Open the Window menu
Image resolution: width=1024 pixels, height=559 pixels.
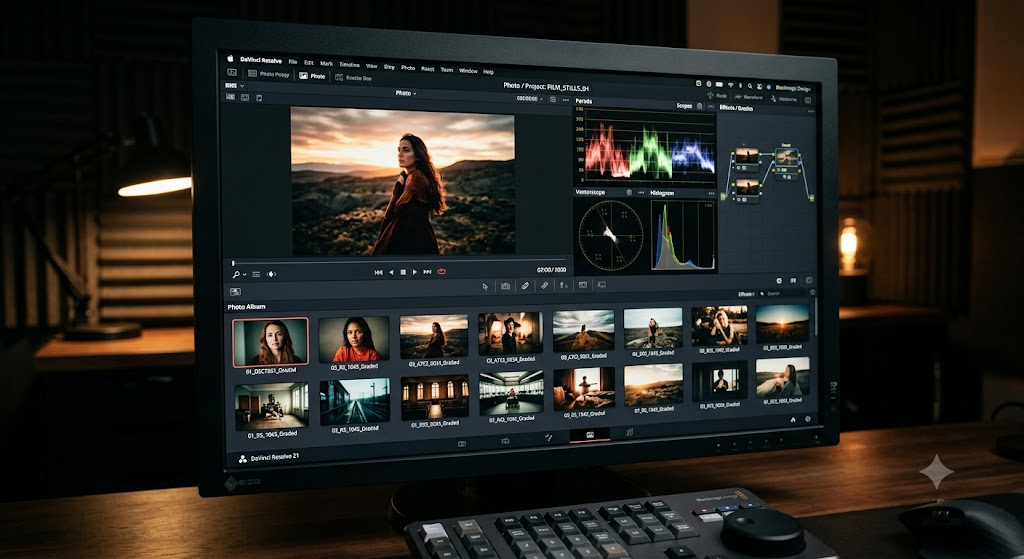tap(468, 70)
